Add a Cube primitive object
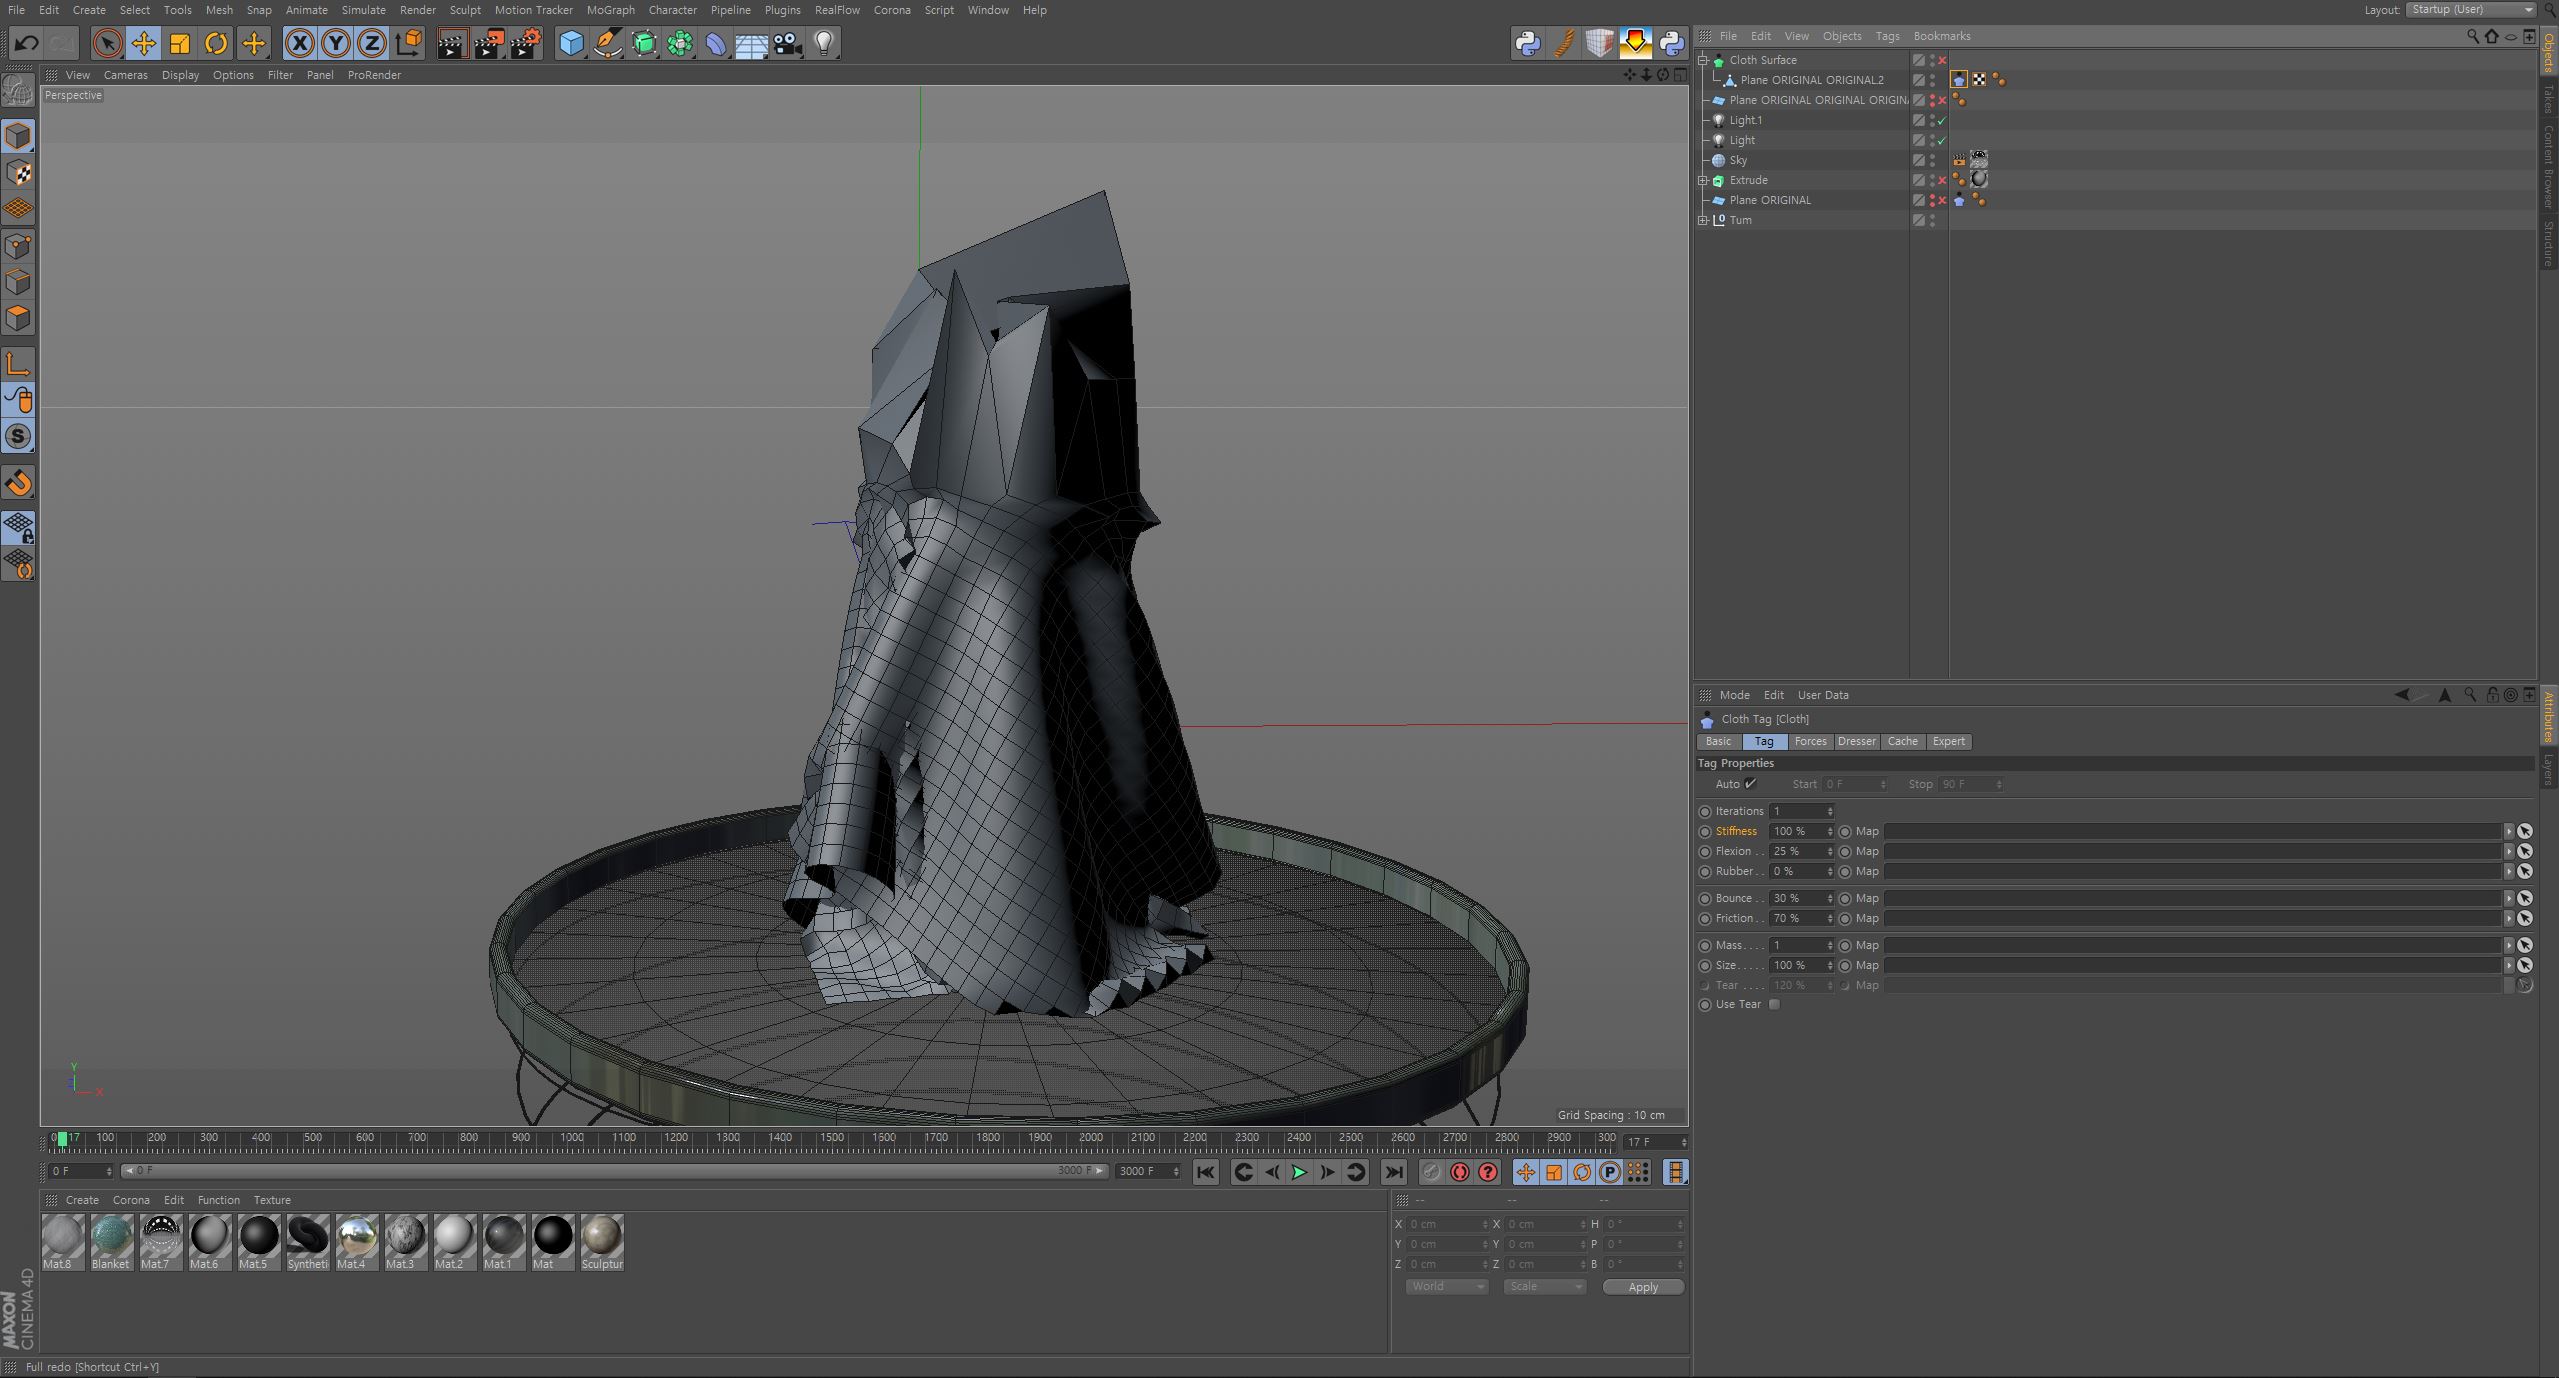2559x1378 pixels. pos(571,43)
